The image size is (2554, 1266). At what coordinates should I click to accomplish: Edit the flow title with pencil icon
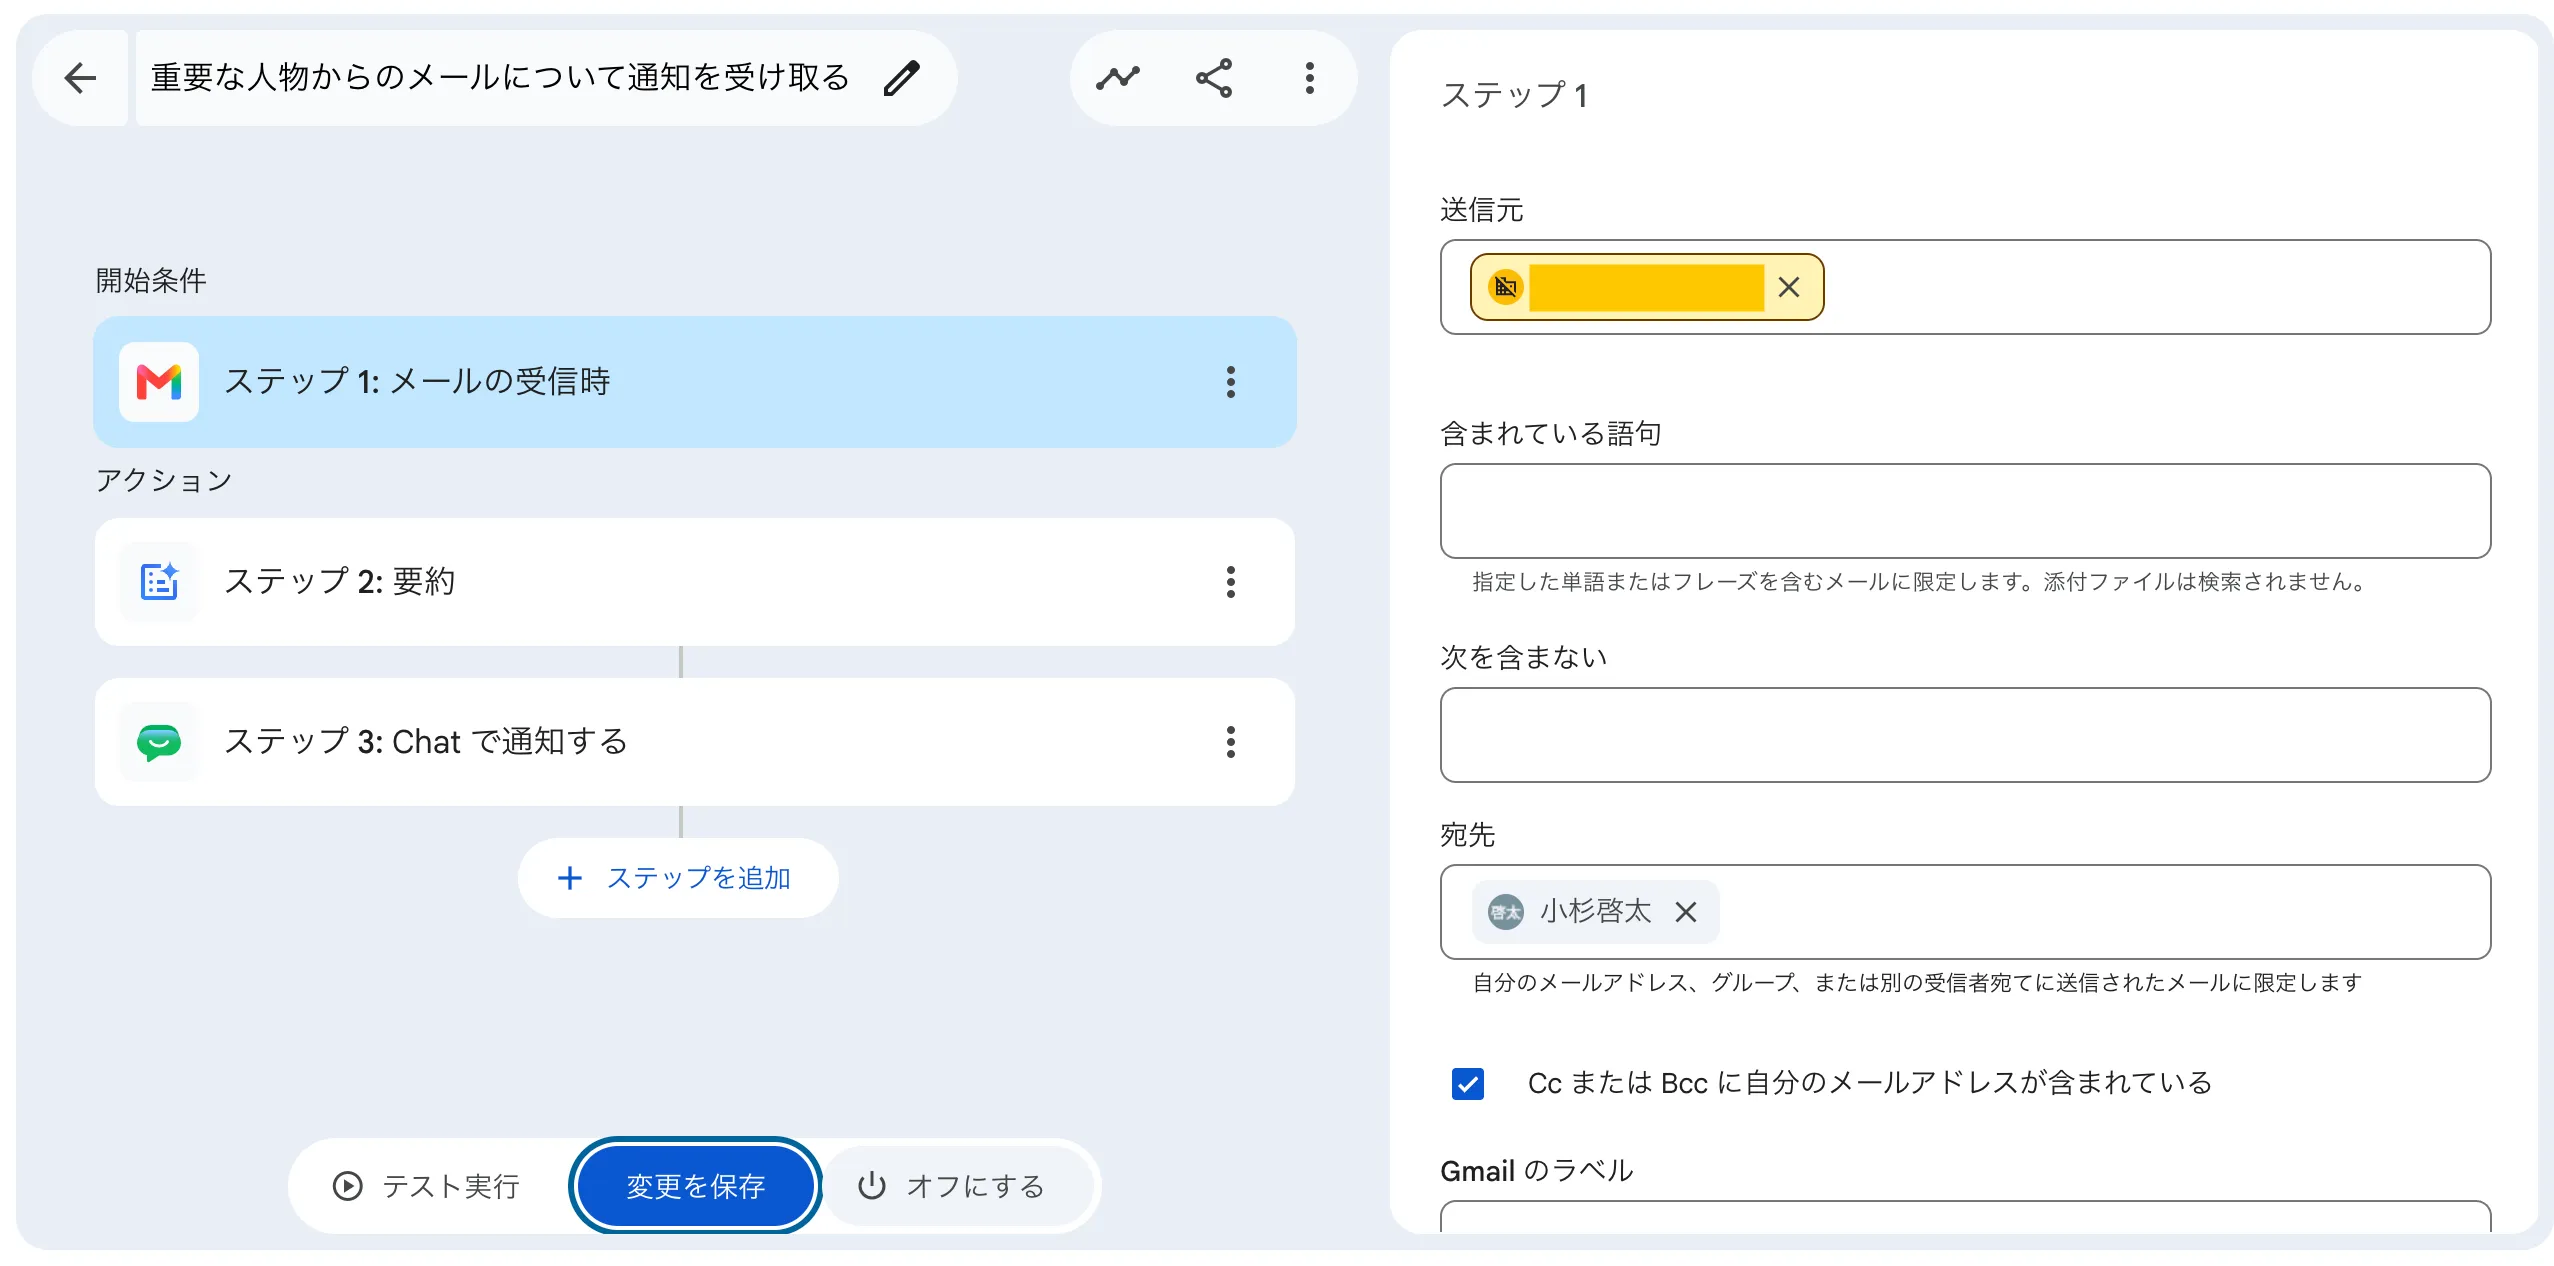pyautogui.click(x=902, y=78)
